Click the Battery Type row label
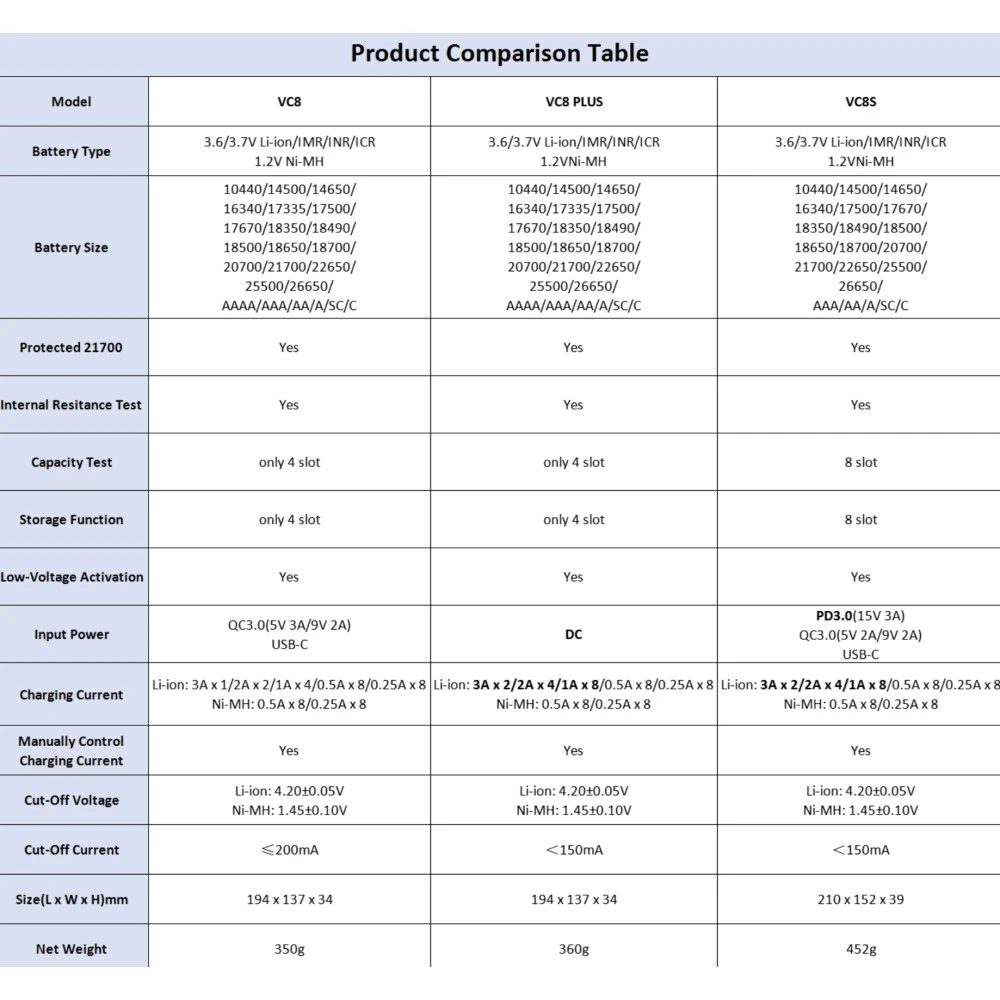 (71, 151)
